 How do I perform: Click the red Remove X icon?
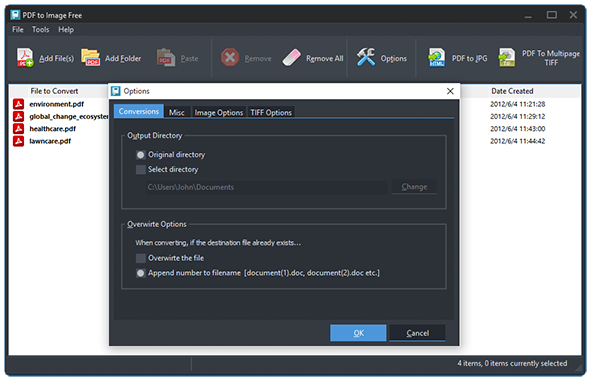[x=230, y=58]
